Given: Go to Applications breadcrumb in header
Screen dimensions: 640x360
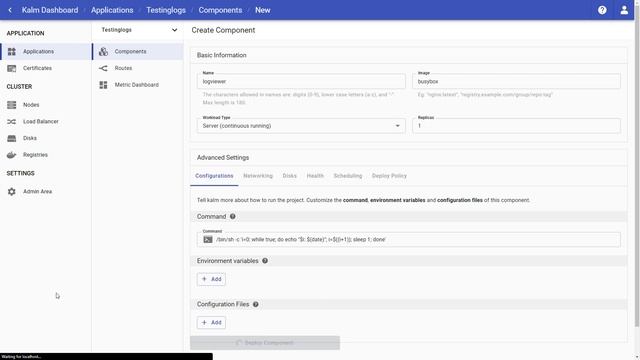Looking at the screenshot, I should point(112,10).
